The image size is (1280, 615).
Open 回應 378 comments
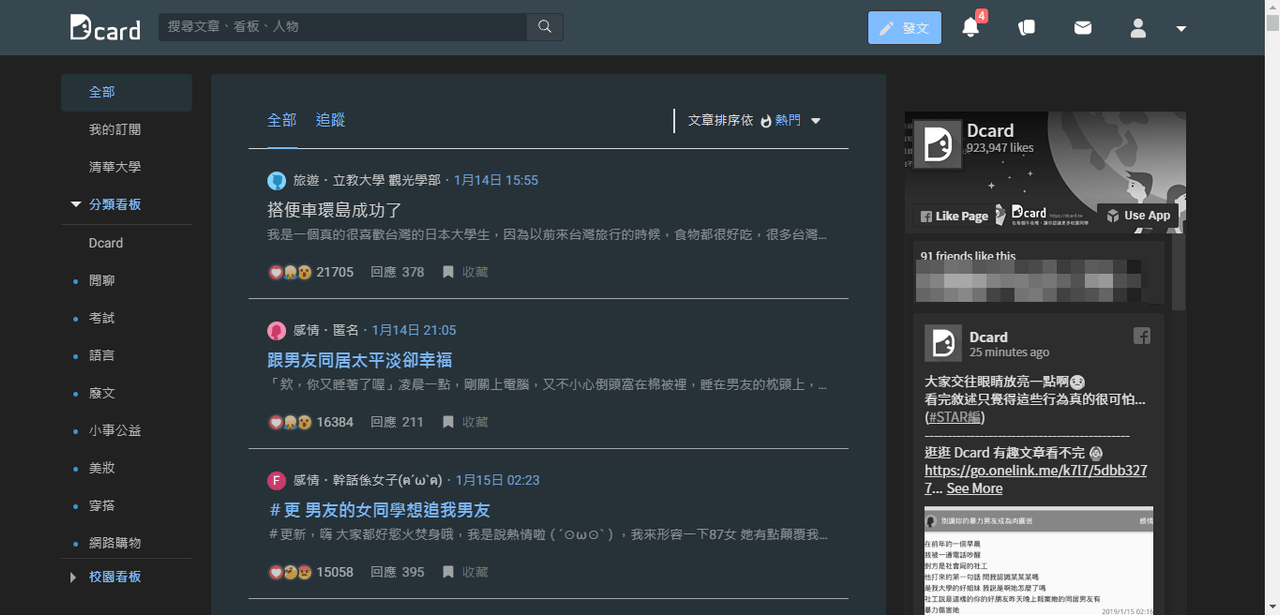tap(397, 272)
